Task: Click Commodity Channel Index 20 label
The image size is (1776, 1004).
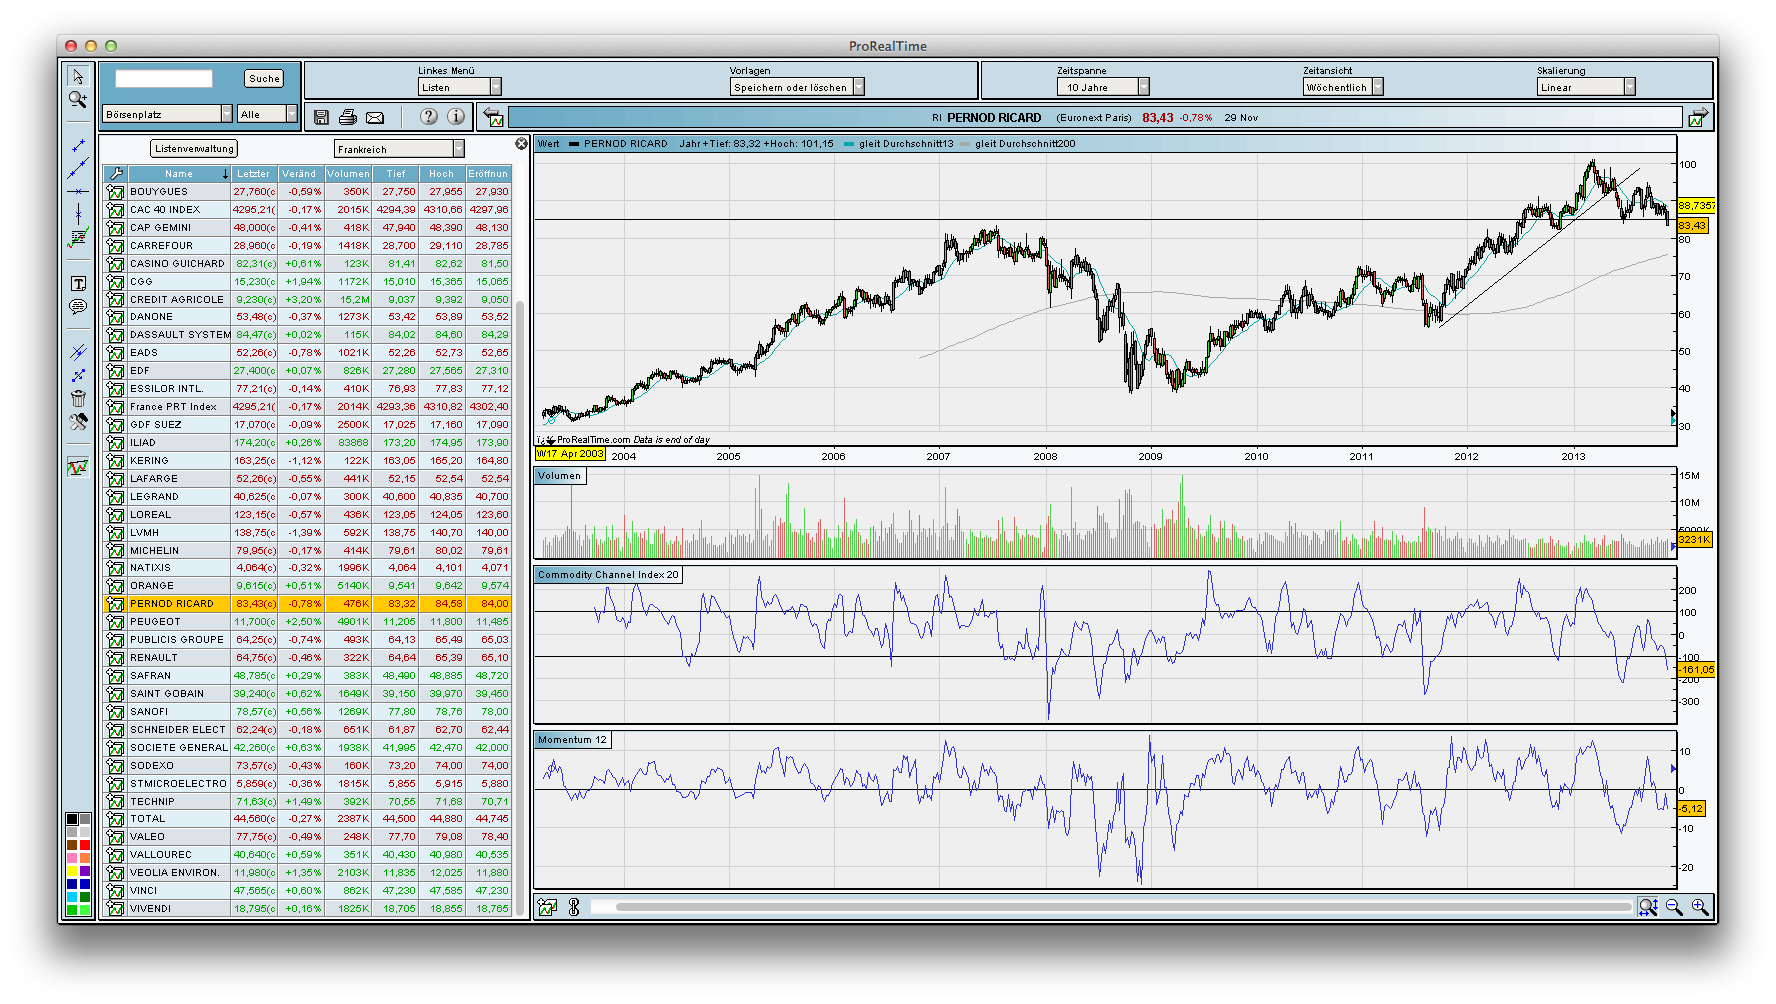Action: click(x=608, y=575)
